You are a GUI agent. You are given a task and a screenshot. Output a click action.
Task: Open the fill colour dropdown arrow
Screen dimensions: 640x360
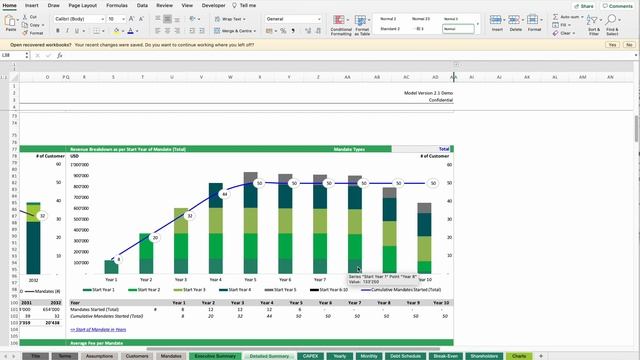(x=123, y=31)
